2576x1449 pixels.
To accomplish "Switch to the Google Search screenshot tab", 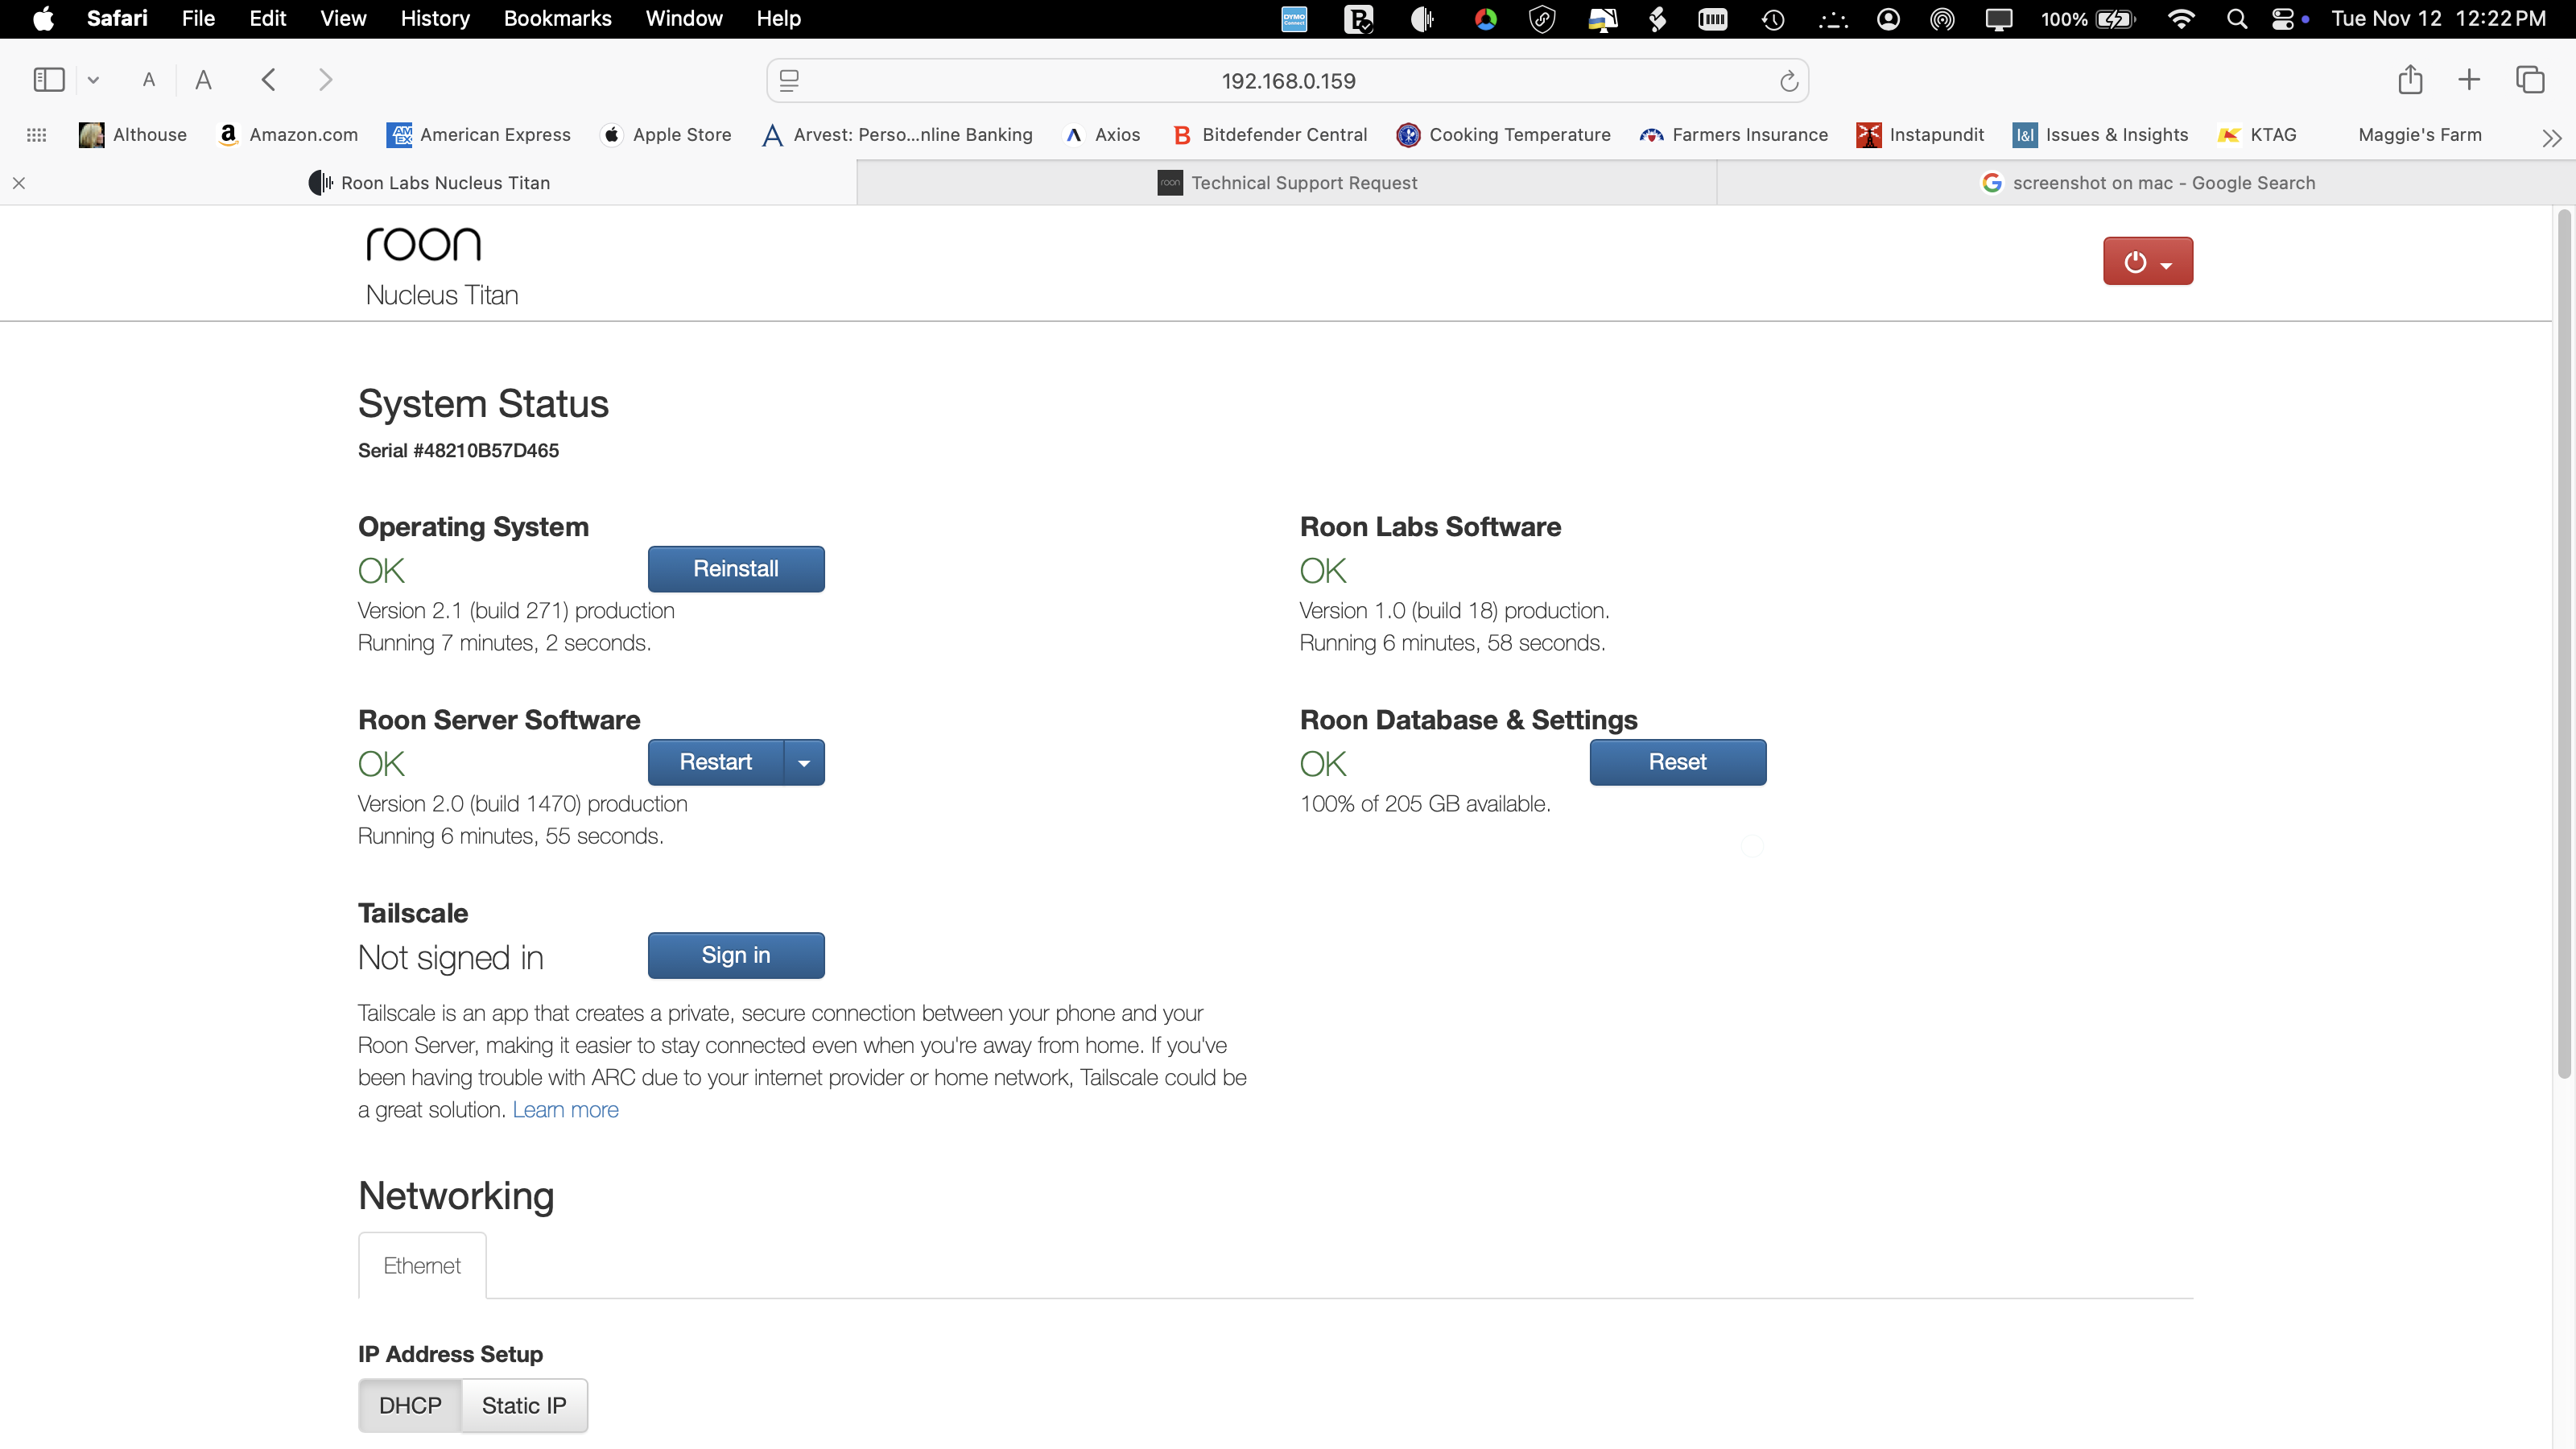I will tap(2147, 183).
